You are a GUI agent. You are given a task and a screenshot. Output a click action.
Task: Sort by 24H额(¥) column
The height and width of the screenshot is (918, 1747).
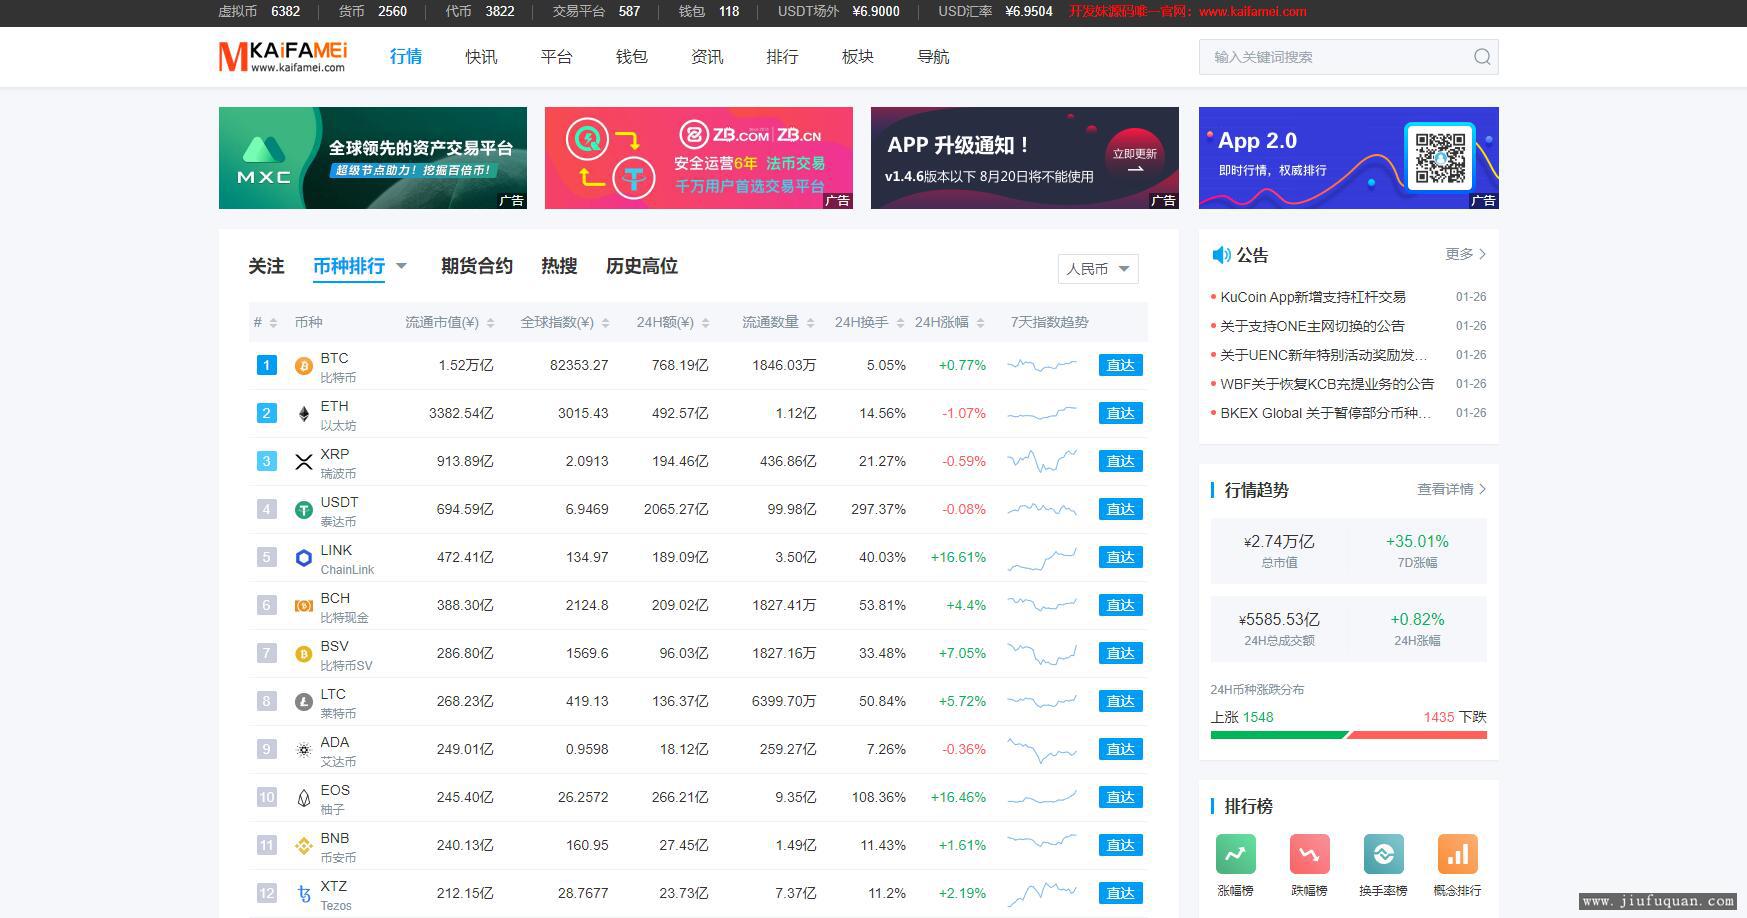coord(673,322)
